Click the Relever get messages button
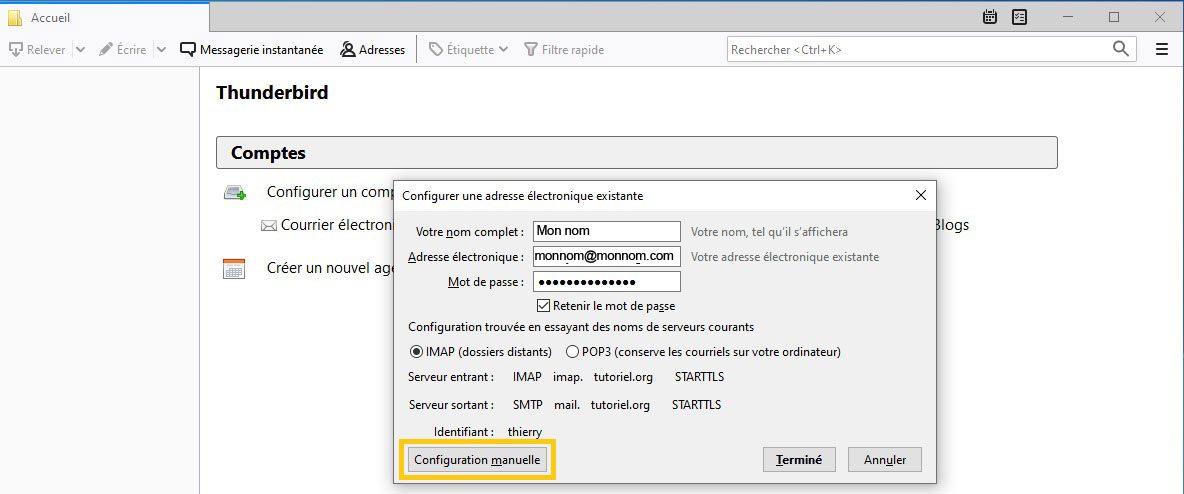 37,50
